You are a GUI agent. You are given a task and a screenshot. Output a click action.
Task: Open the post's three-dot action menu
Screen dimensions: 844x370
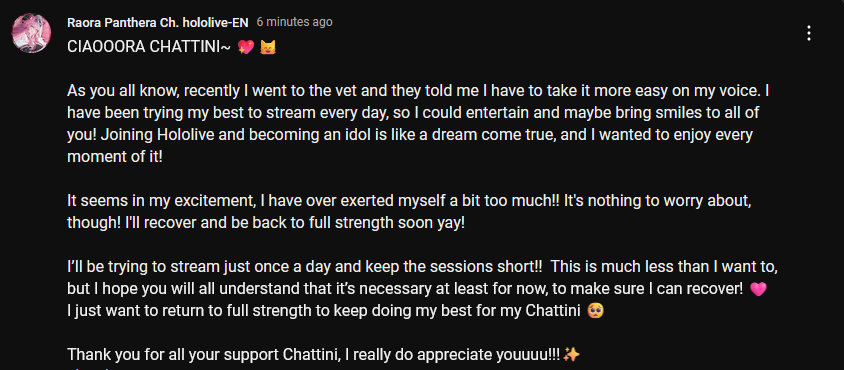(808, 33)
